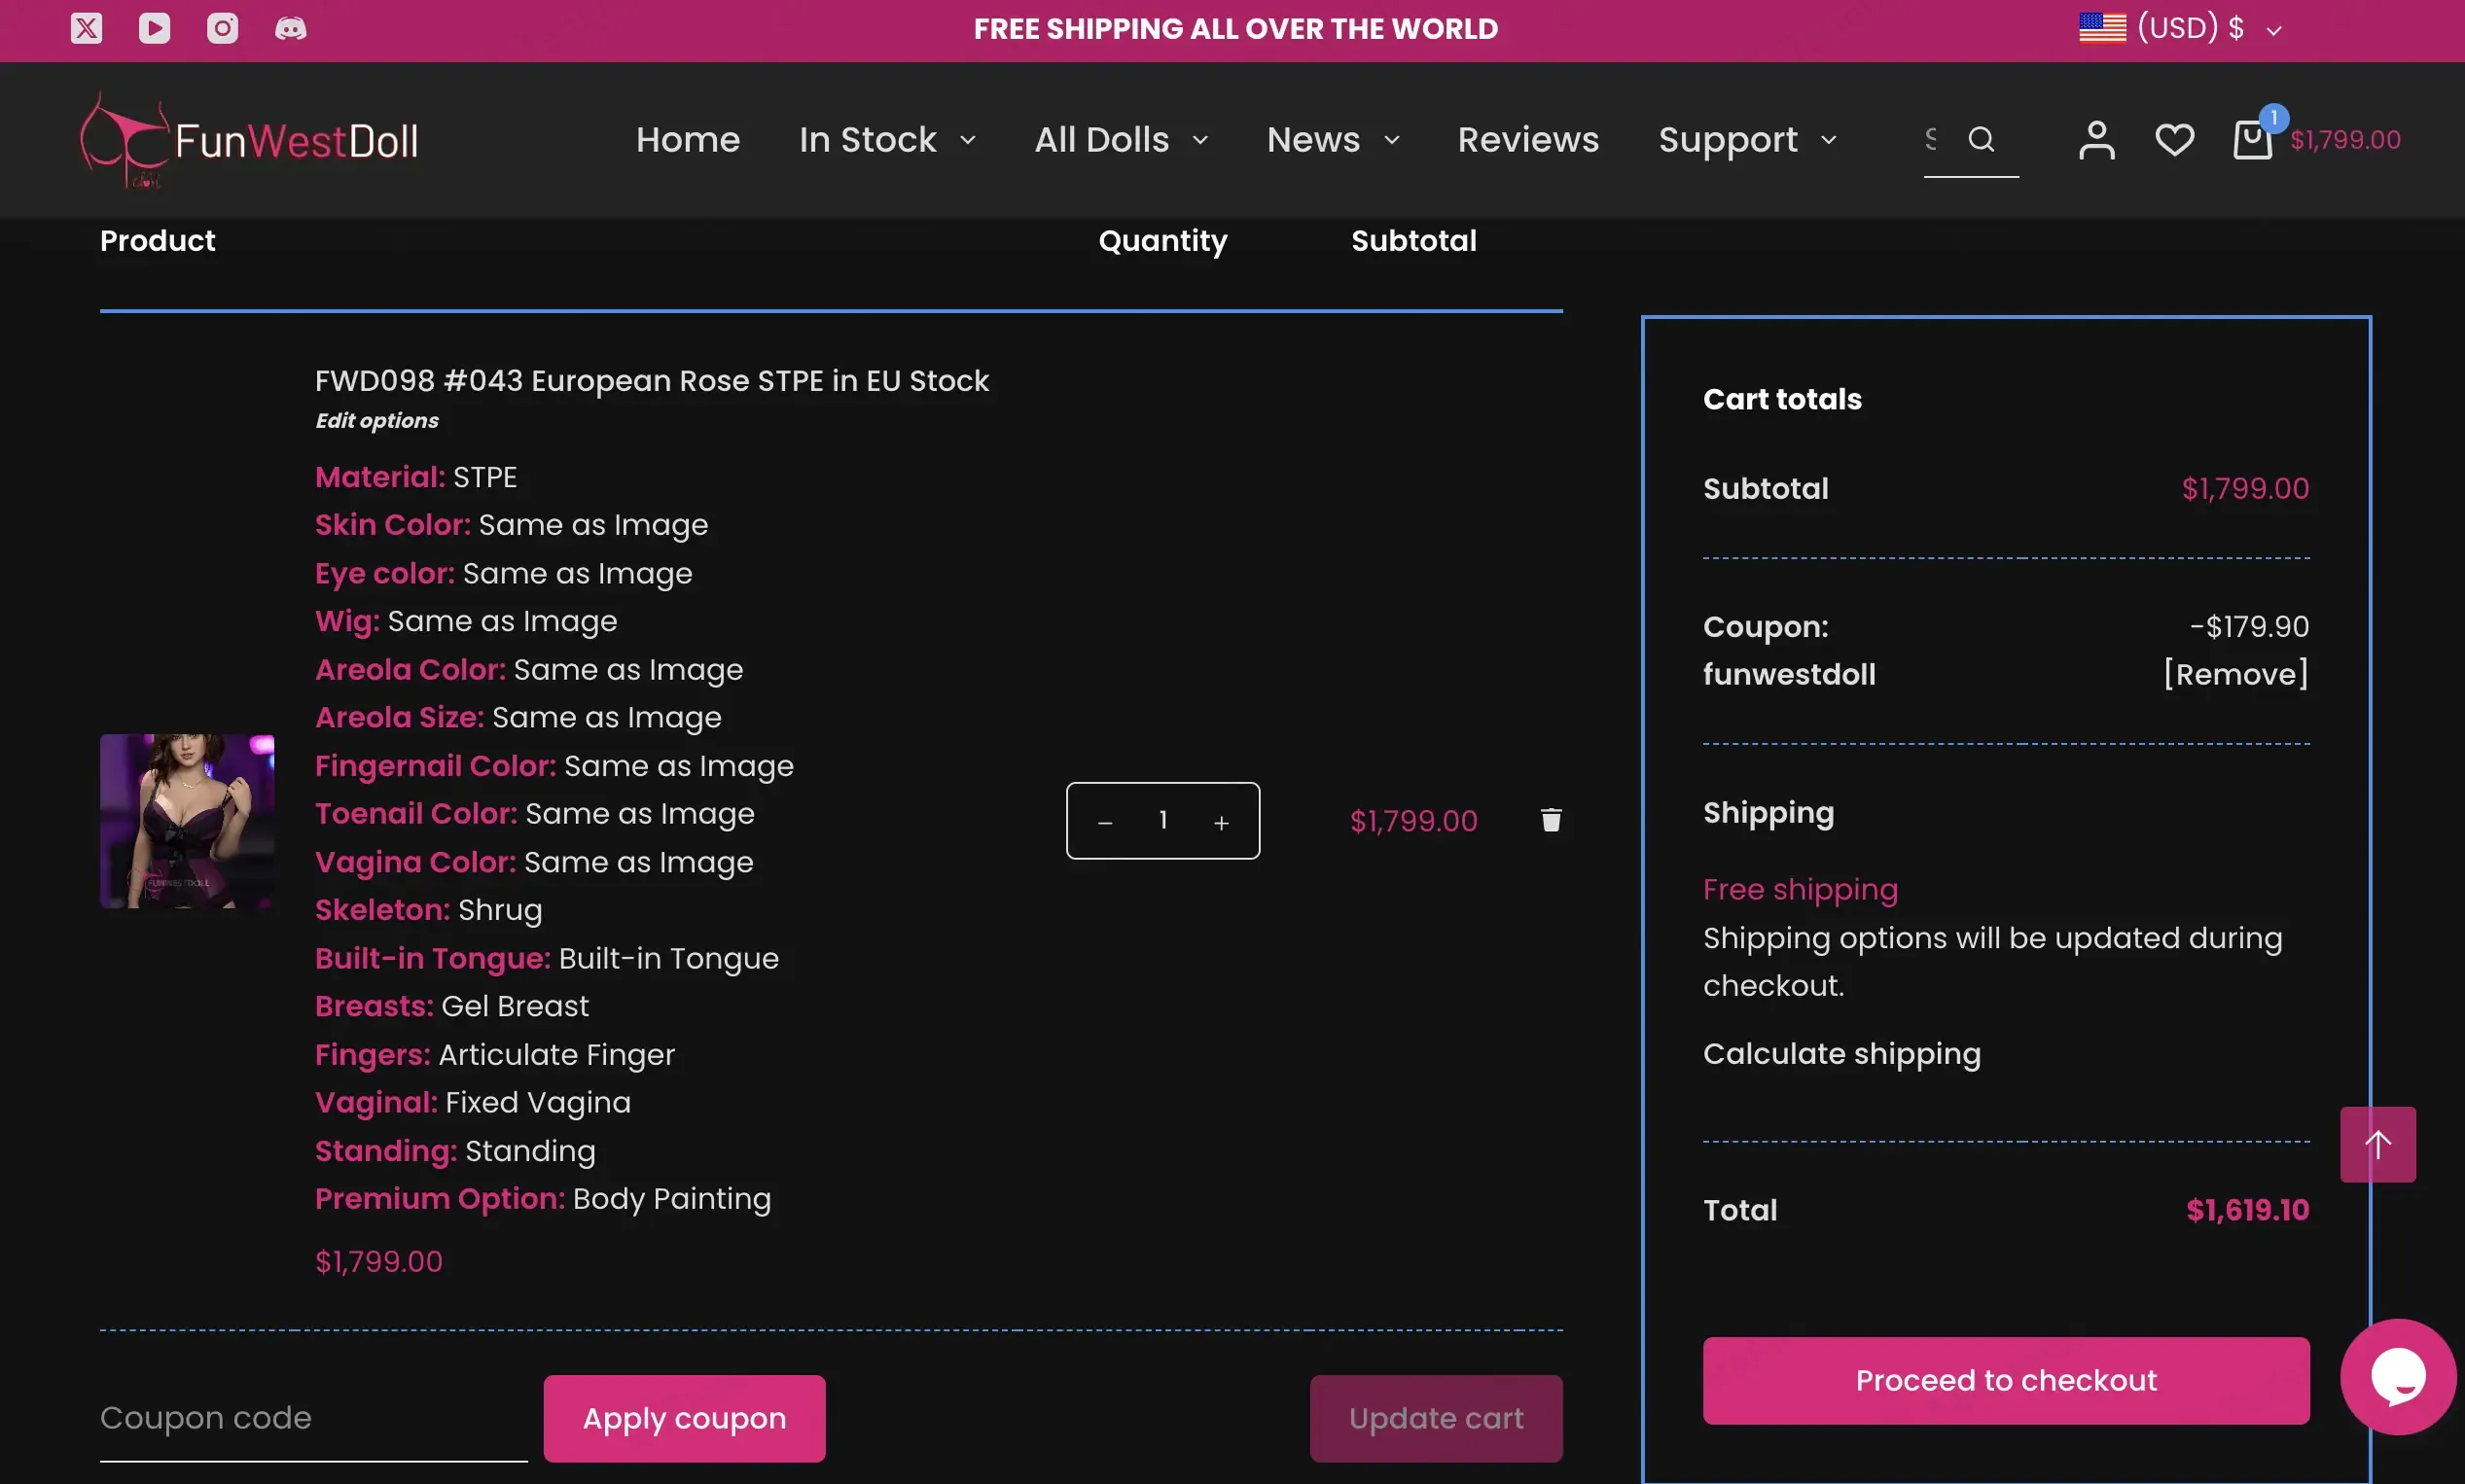Click the Free shipping text
2465x1484 pixels.
click(x=1800, y=890)
